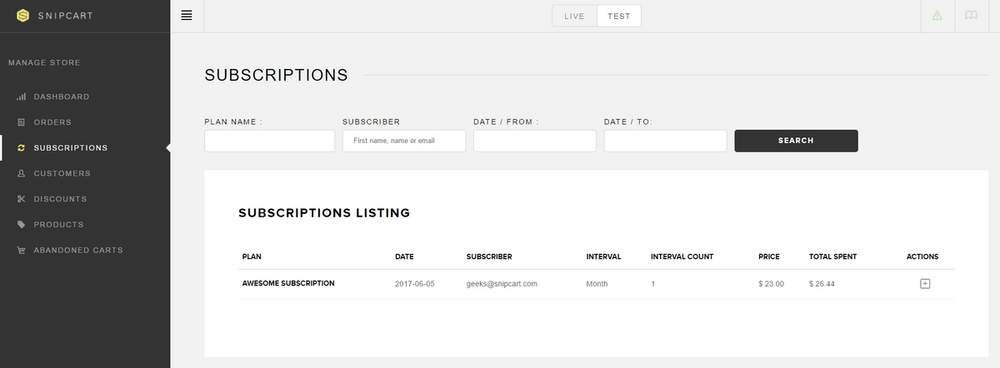The width and height of the screenshot is (1000, 368).
Task: Navigate to Discounts section
Action: click(60, 199)
